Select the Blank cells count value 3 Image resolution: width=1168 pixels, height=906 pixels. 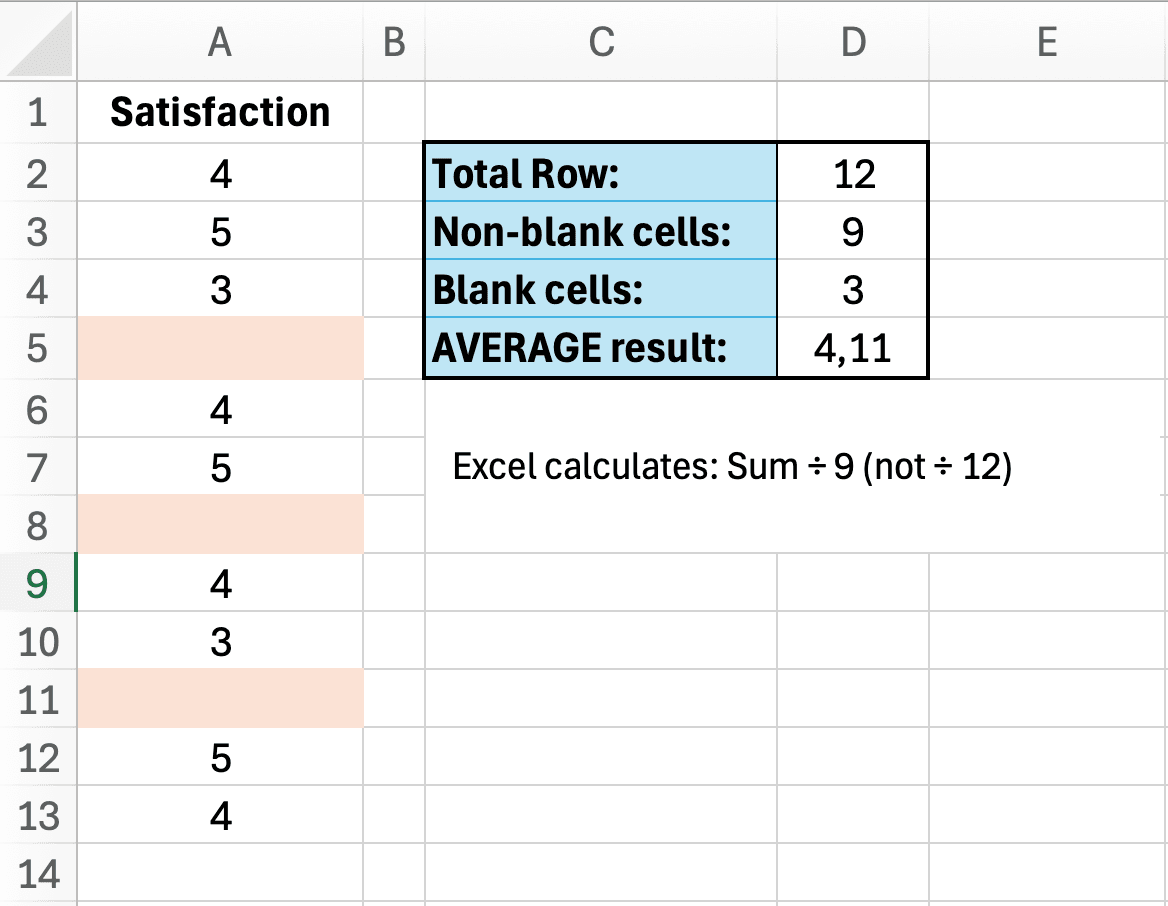(853, 290)
